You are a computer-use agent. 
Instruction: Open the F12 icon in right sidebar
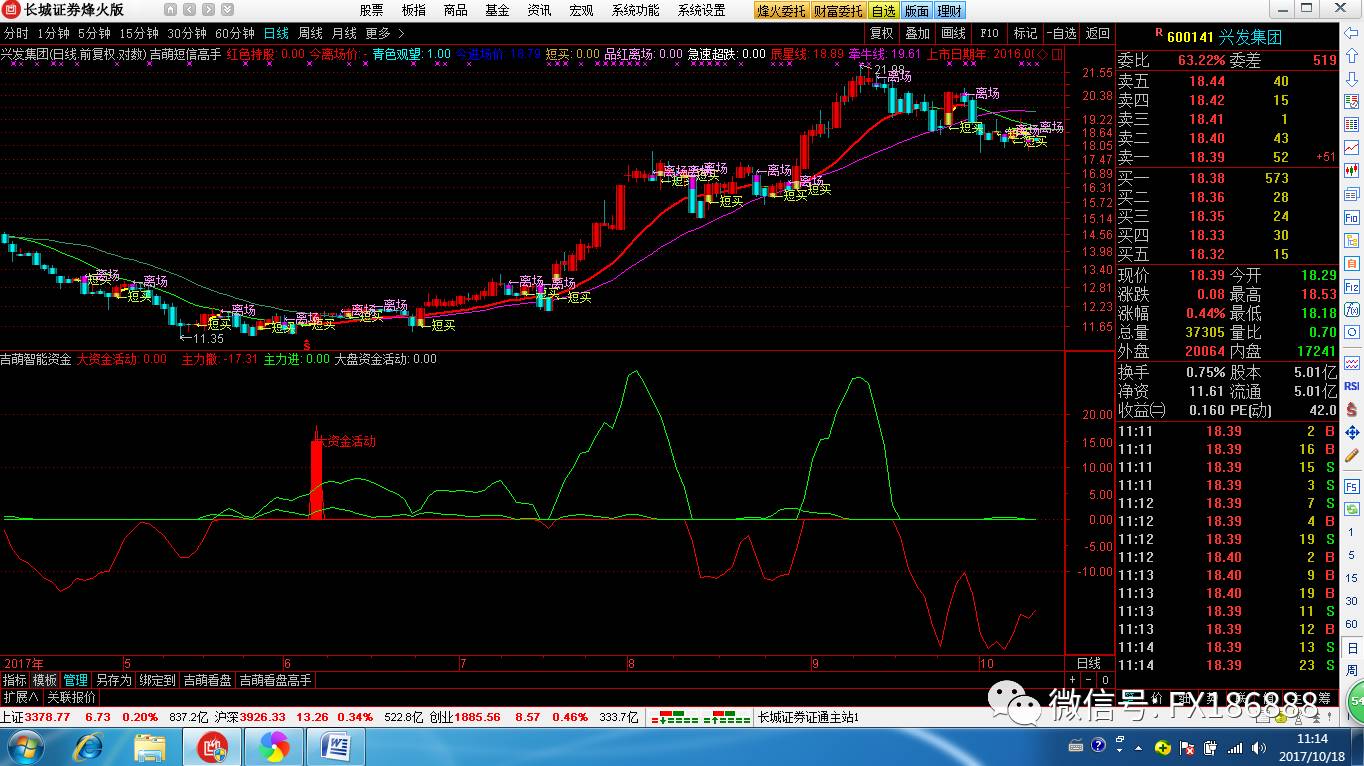click(x=1351, y=286)
